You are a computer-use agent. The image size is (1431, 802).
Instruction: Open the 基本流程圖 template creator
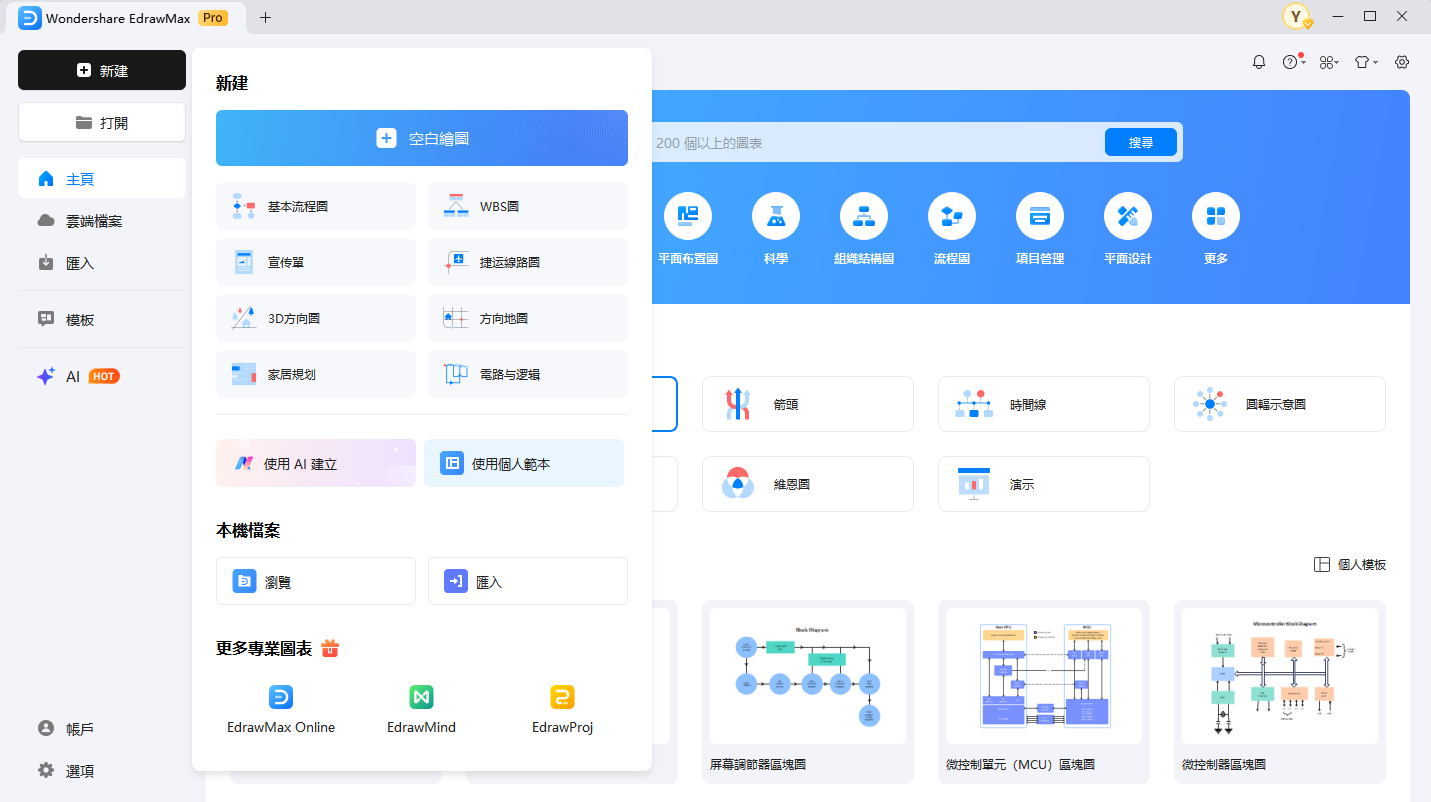[x=315, y=206]
